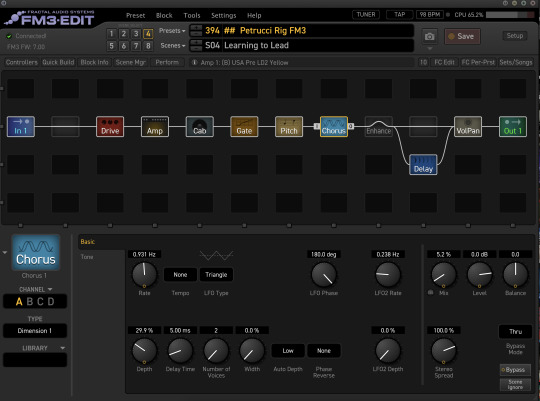
Task: Select the Gate block in grid
Action: (x=244, y=126)
